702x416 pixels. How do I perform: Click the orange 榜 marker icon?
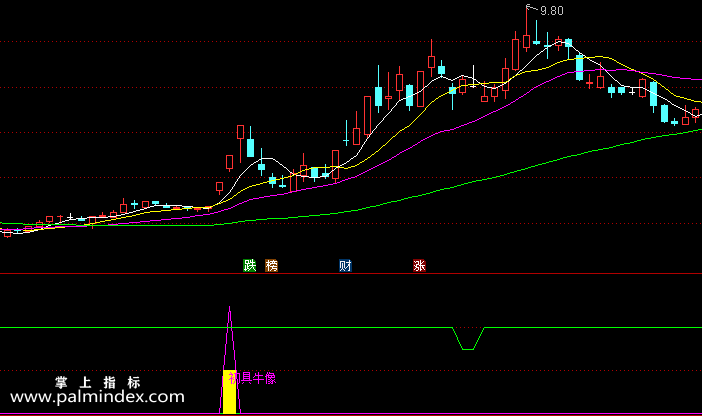click(271, 266)
